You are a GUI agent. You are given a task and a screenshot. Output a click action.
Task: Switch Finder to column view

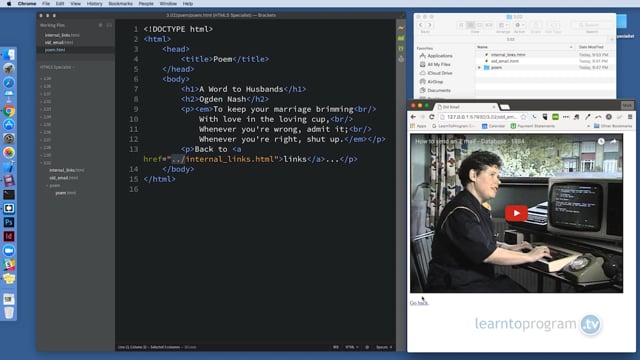click(480, 25)
